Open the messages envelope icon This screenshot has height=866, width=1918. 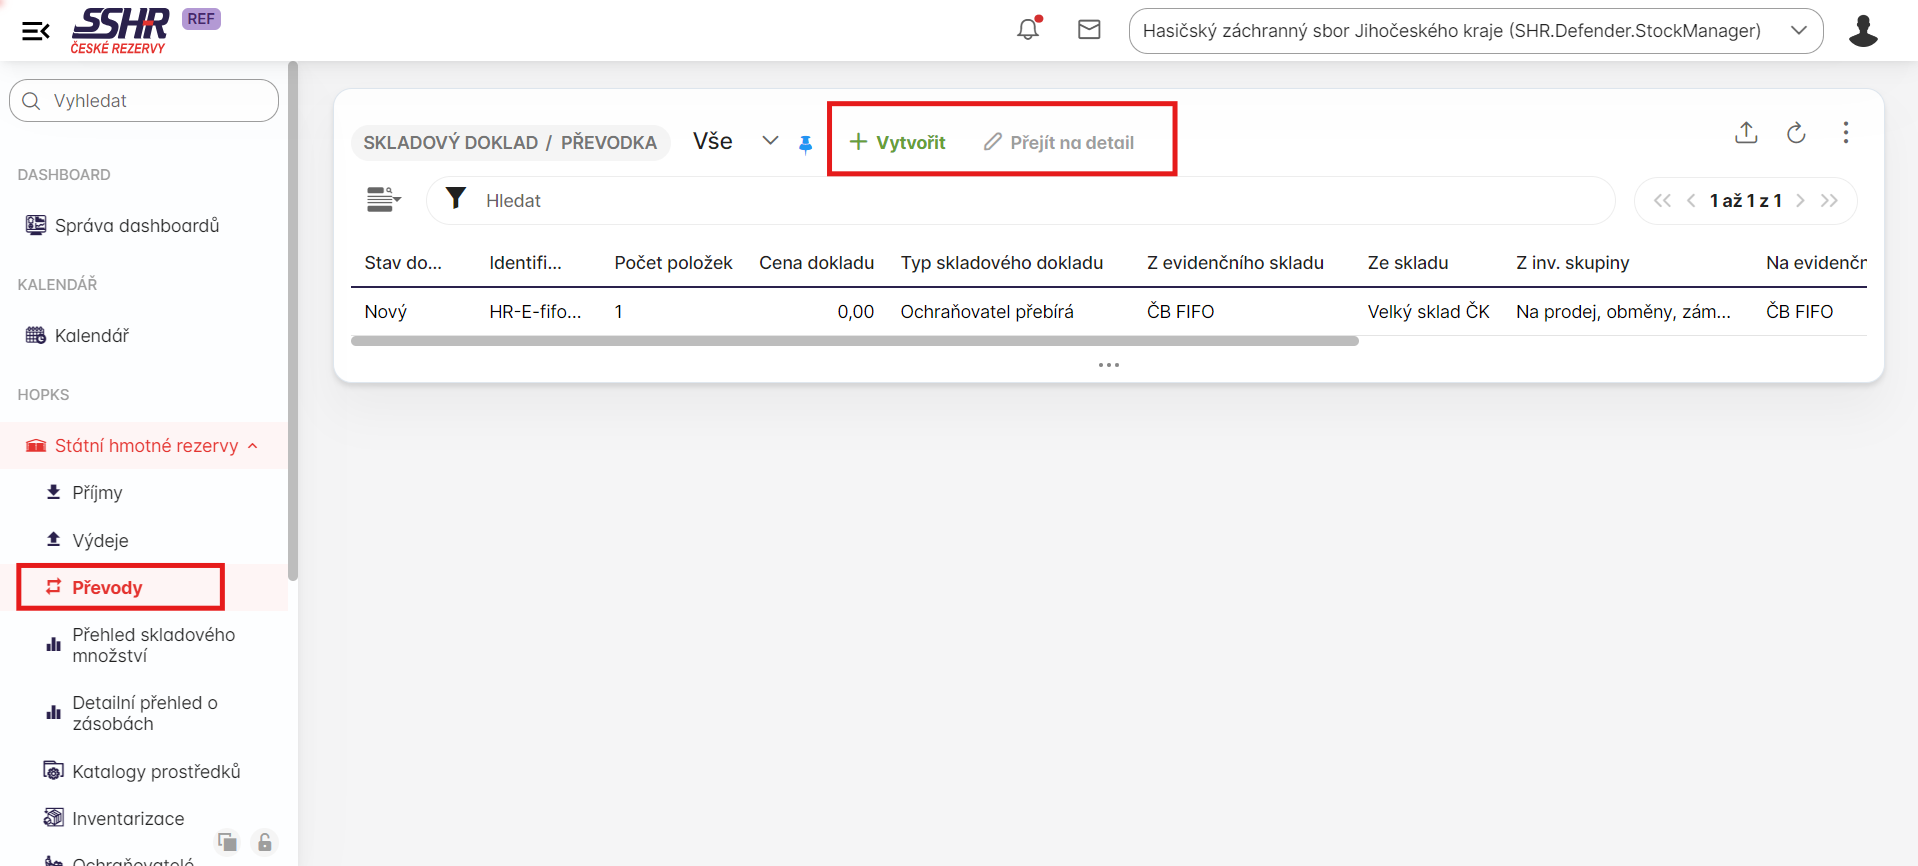pyautogui.click(x=1089, y=30)
